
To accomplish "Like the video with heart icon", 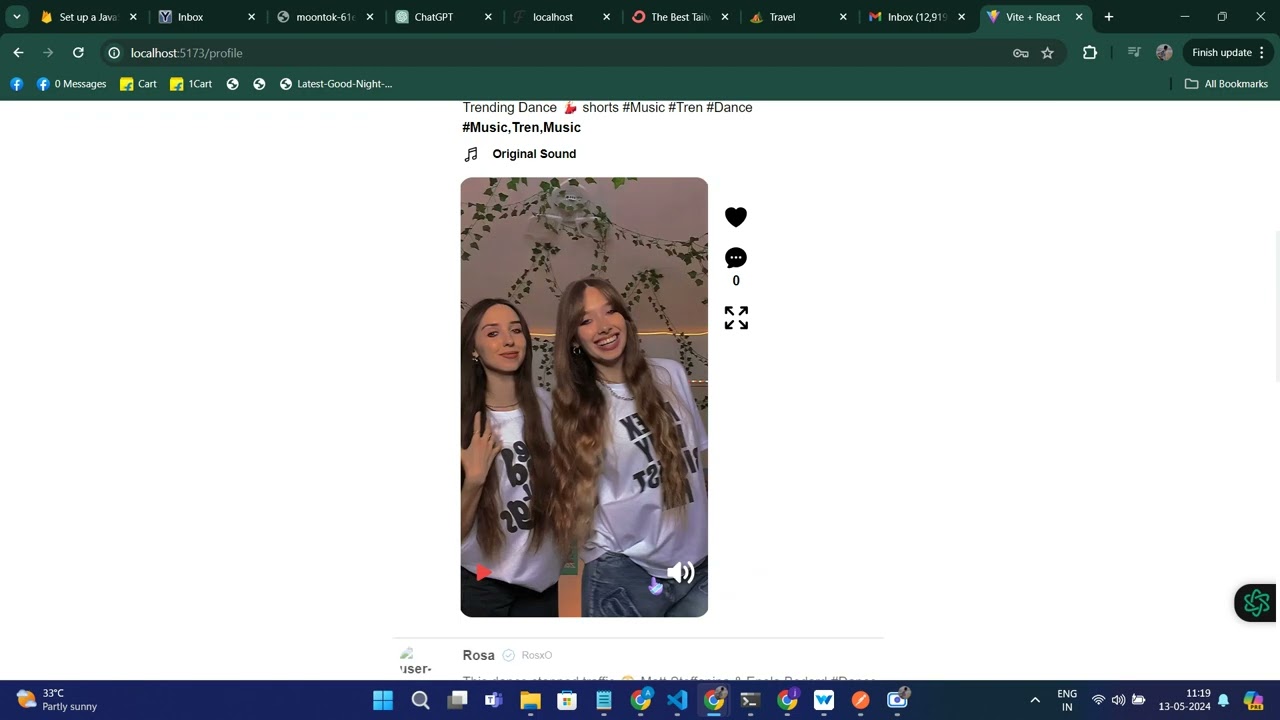I will click(736, 217).
